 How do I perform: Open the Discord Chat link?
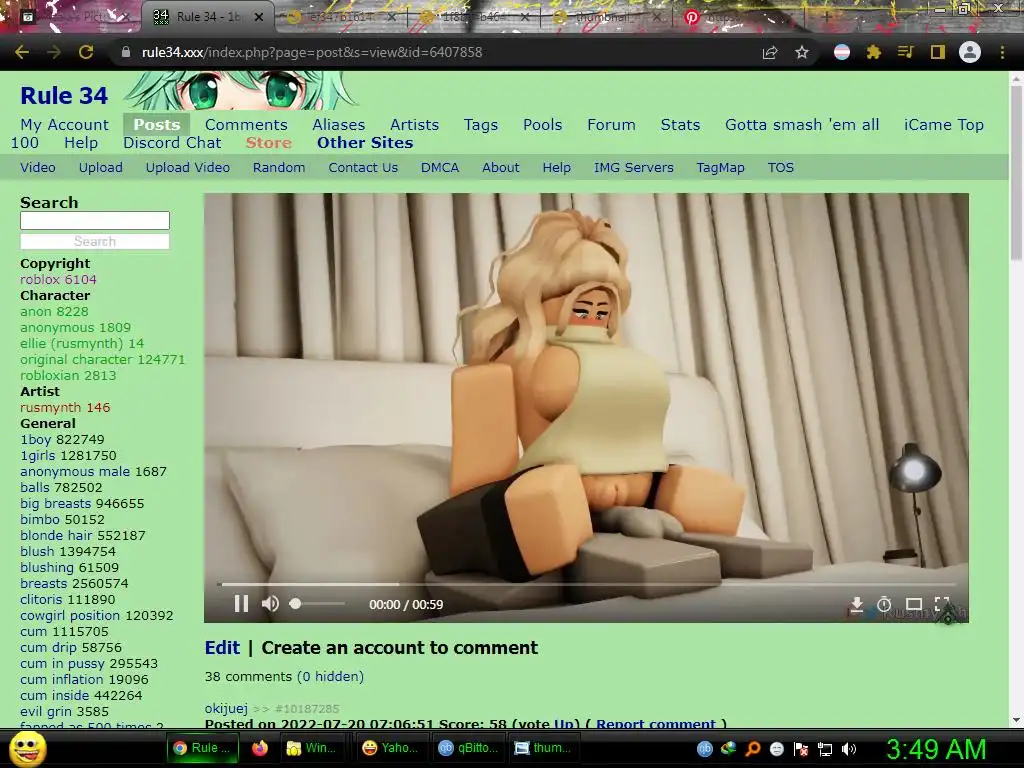(x=172, y=143)
